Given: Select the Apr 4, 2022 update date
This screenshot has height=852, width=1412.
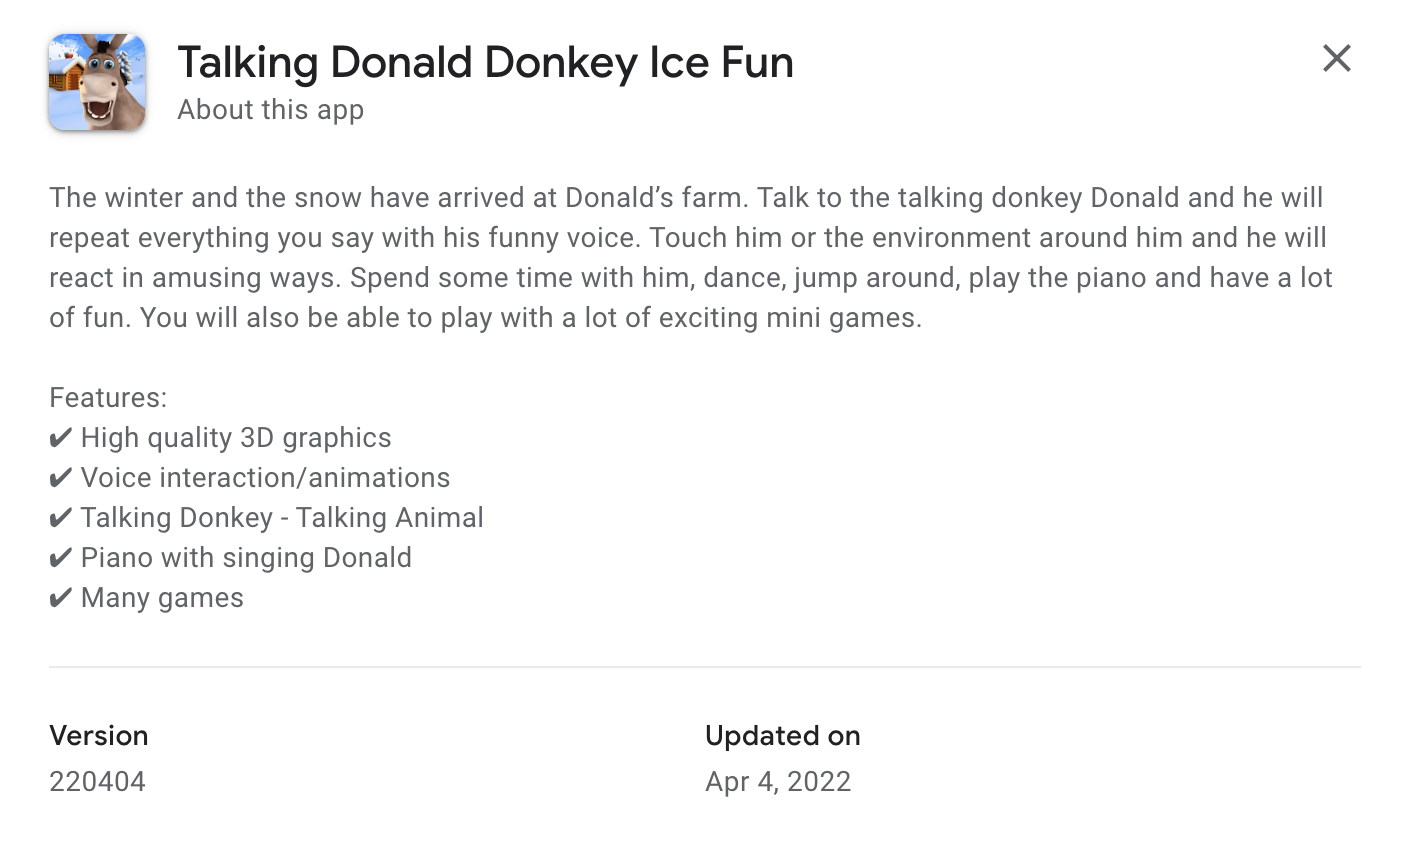Looking at the screenshot, I should pos(778,781).
